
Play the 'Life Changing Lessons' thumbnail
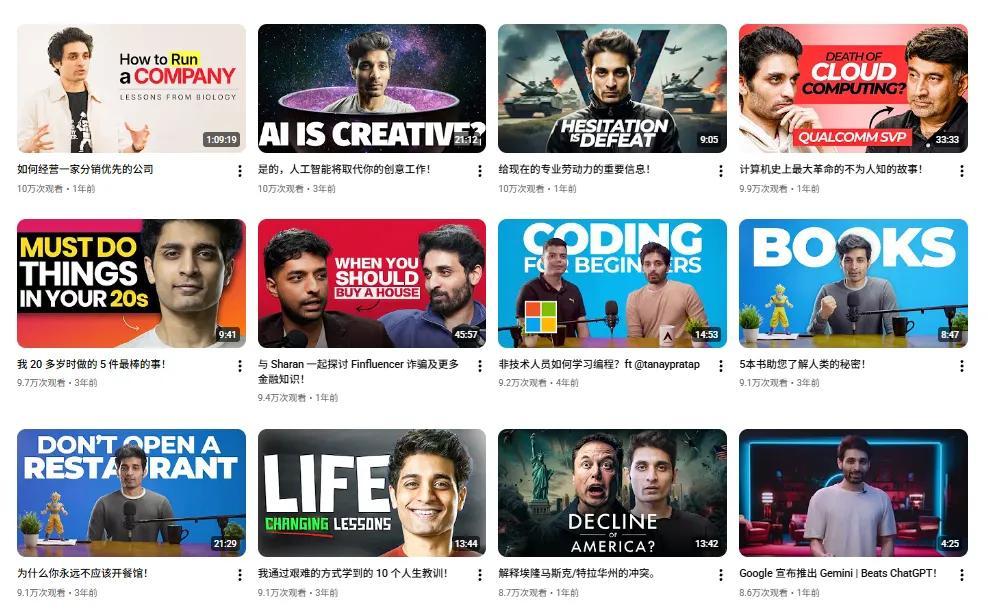[372, 493]
